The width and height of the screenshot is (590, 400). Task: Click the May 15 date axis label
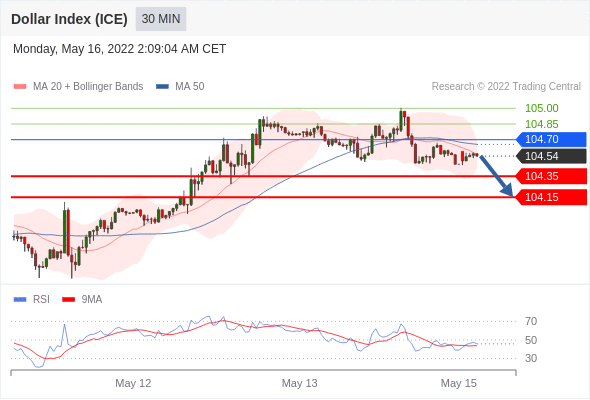[459, 383]
